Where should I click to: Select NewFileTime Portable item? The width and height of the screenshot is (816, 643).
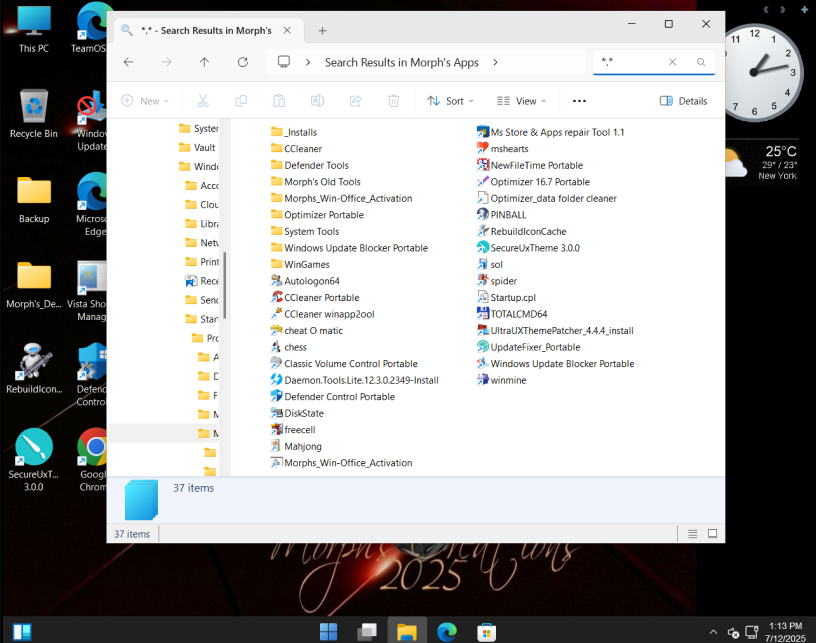530,165
